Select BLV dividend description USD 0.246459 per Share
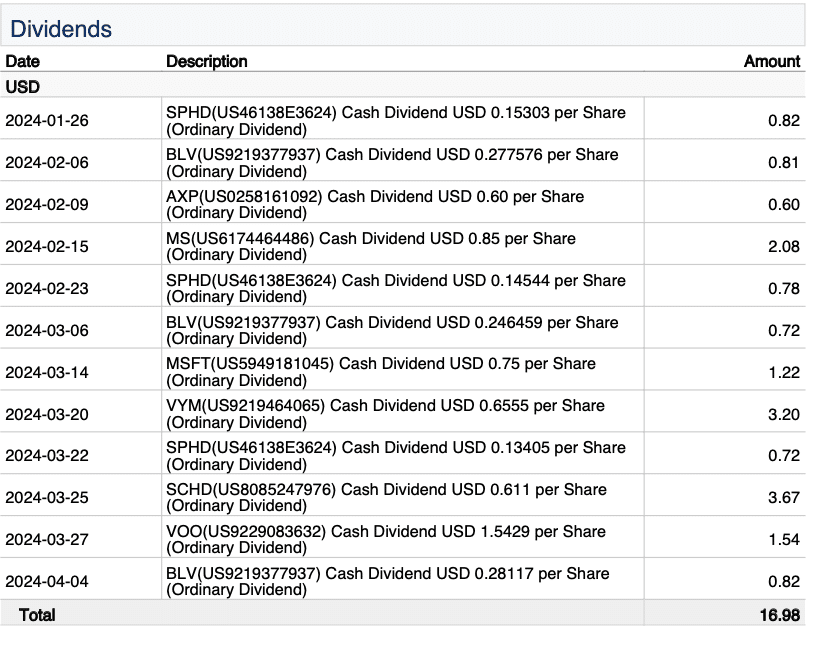This screenshot has width=822, height=650. coord(392,330)
